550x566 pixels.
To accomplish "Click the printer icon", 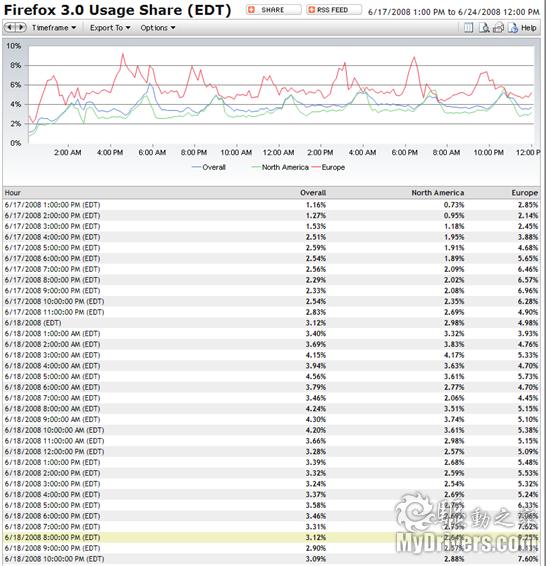I will (498, 28).
